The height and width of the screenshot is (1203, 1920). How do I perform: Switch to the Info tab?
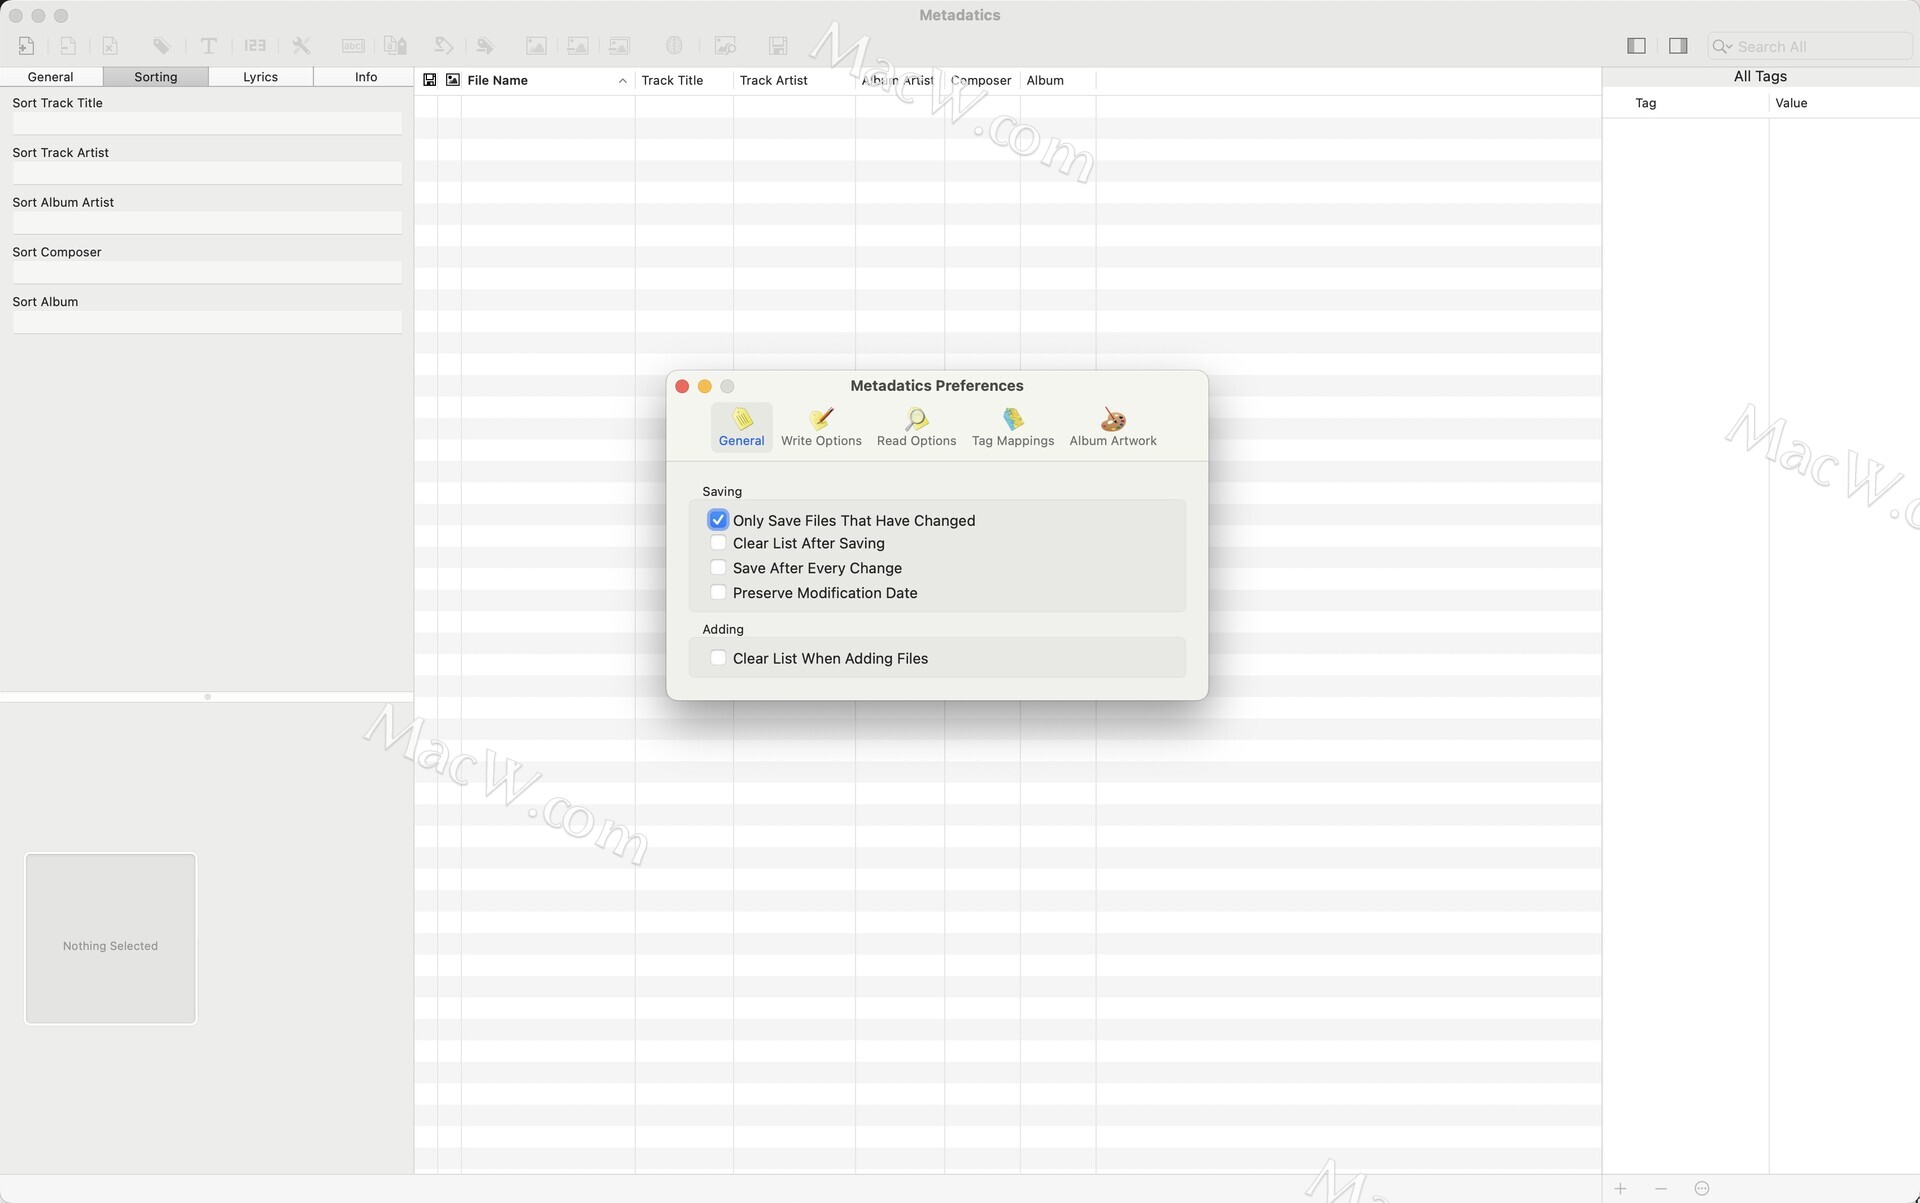(365, 77)
